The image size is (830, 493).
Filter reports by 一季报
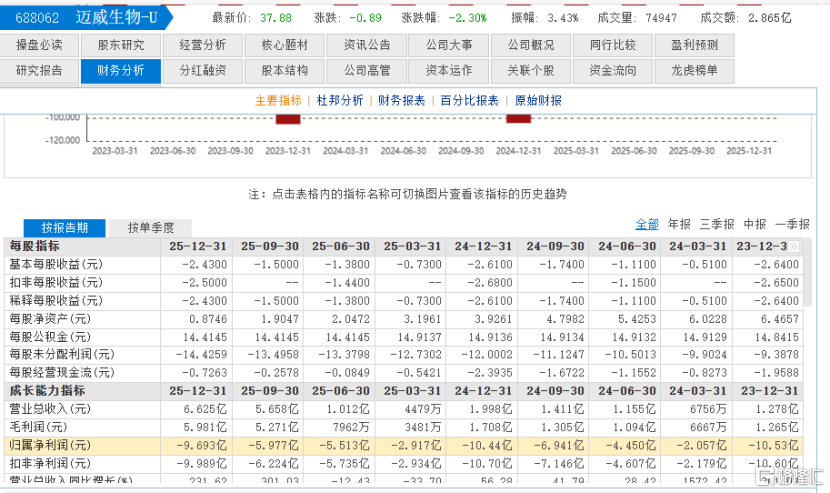(792, 225)
